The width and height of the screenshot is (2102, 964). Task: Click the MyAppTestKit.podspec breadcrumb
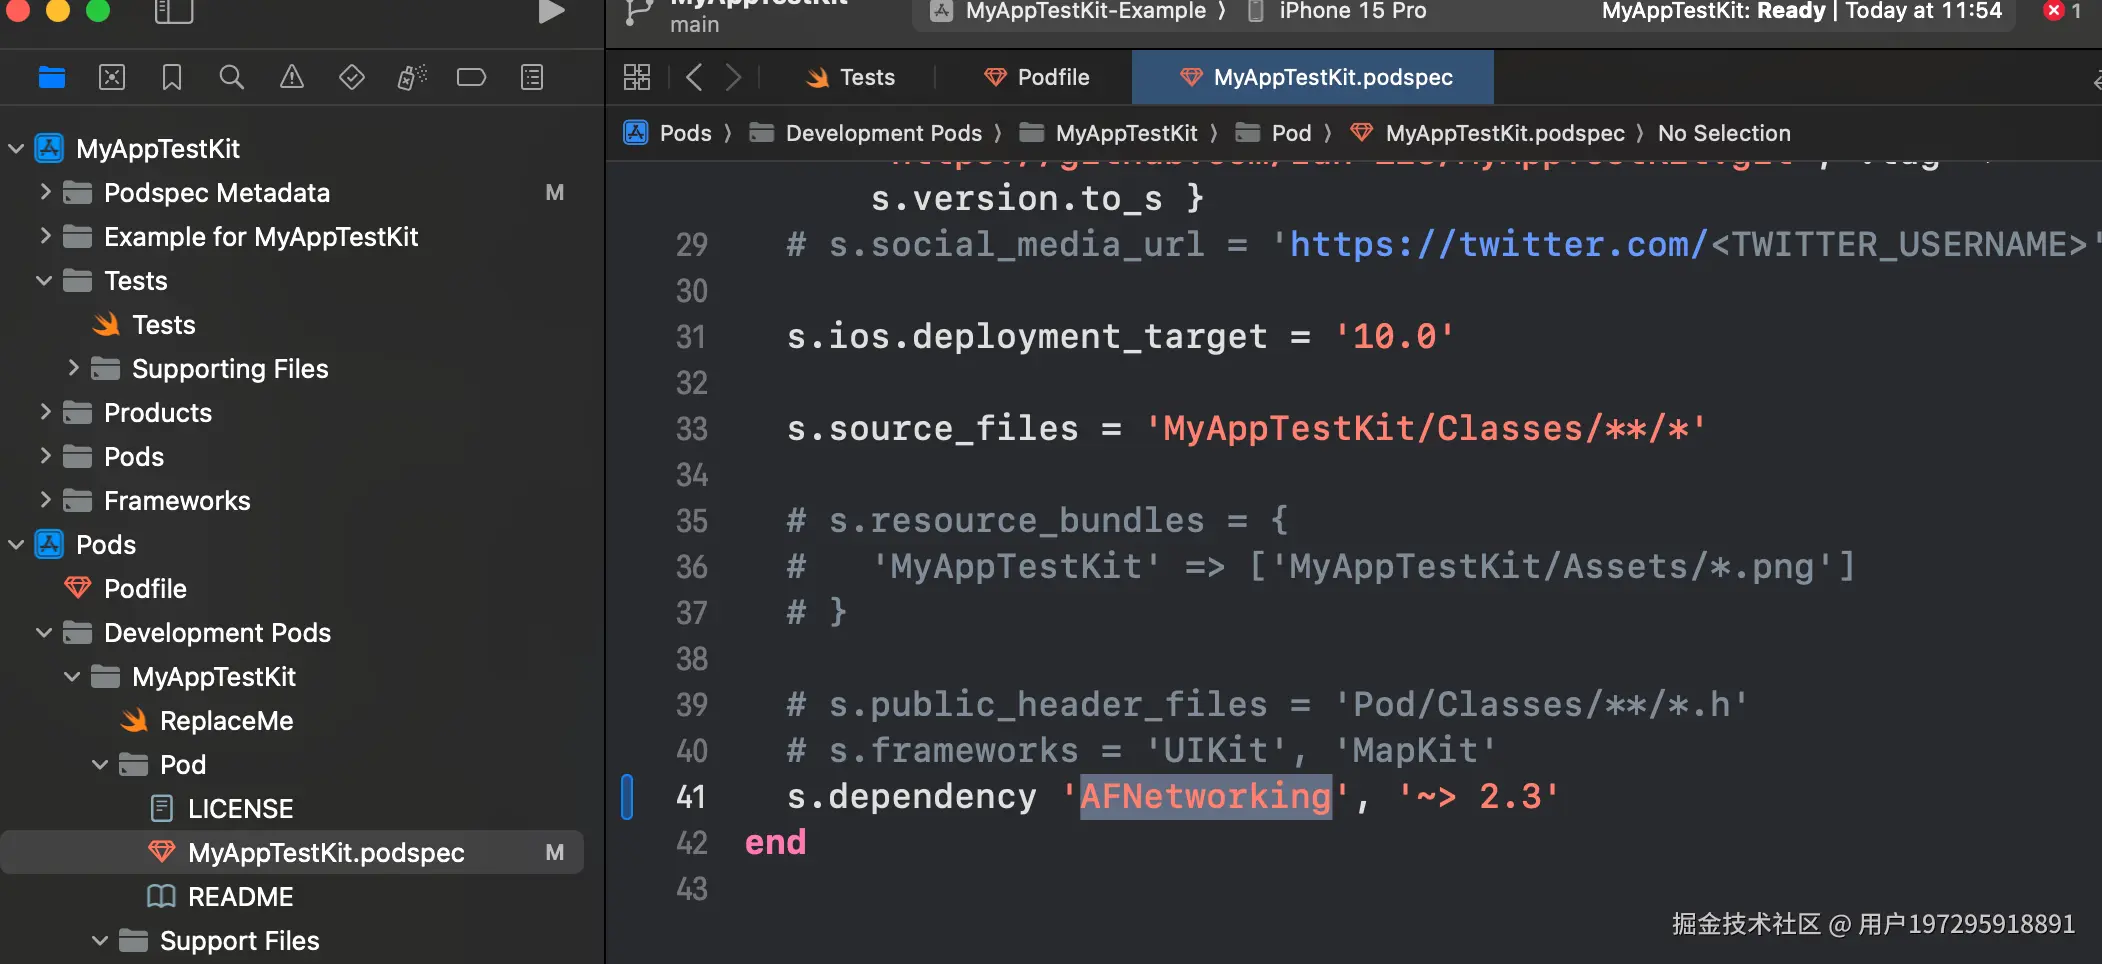coord(1488,133)
